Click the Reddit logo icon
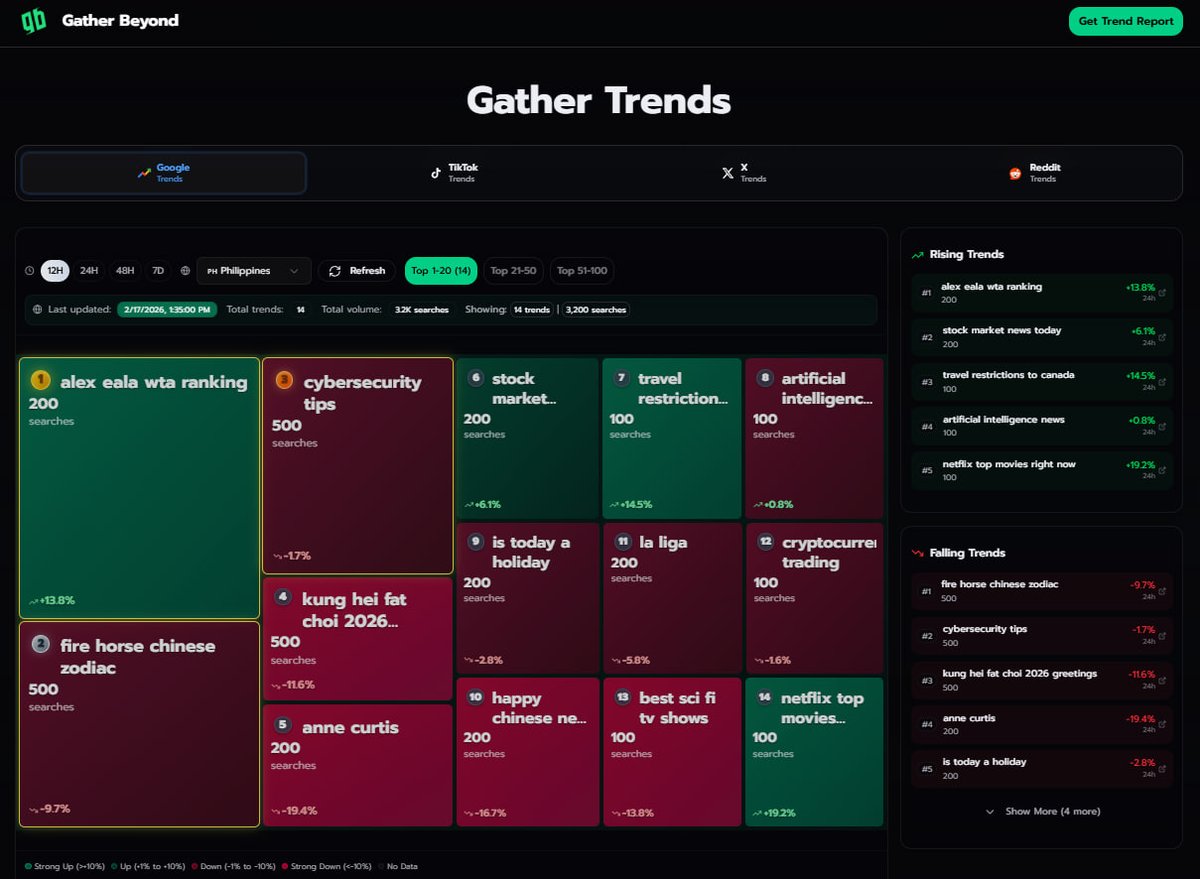The height and width of the screenshot is (879, 1200). (1015, 173)
